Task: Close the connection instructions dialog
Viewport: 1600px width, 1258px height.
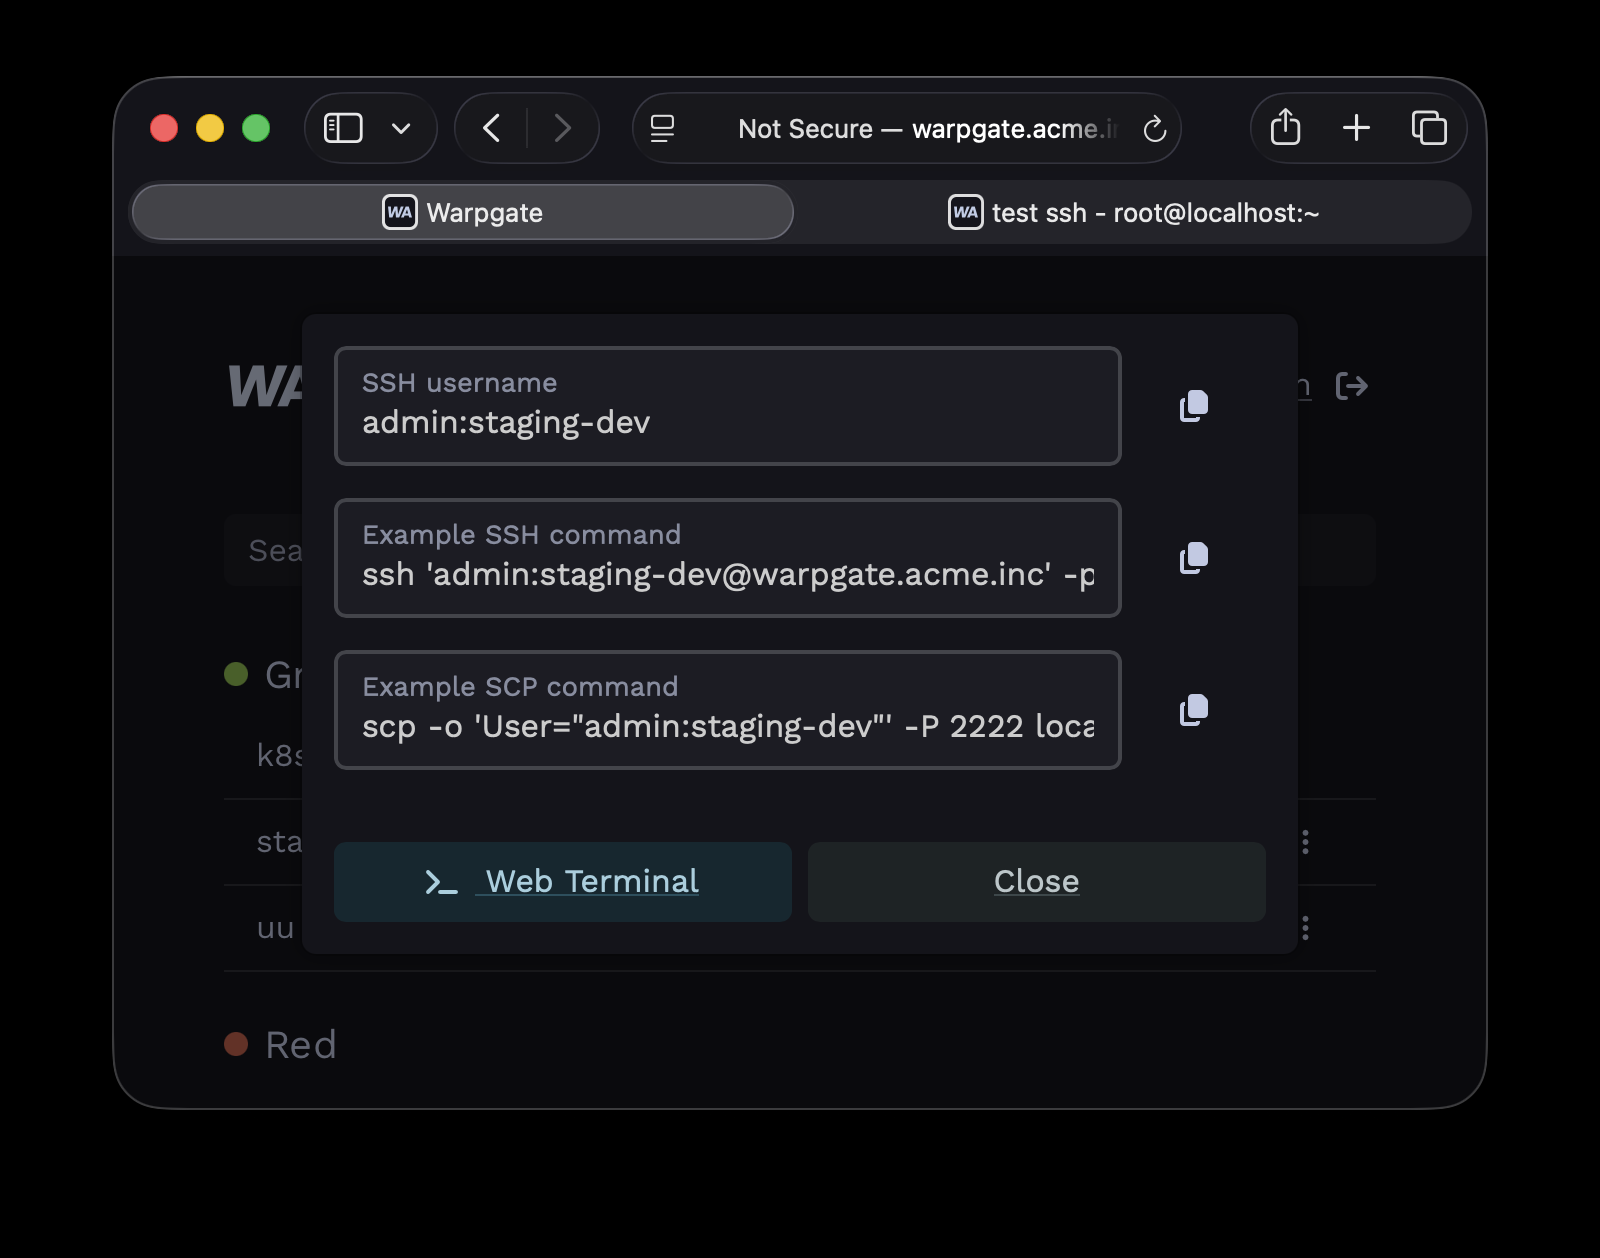Action: coord(1037,882)
